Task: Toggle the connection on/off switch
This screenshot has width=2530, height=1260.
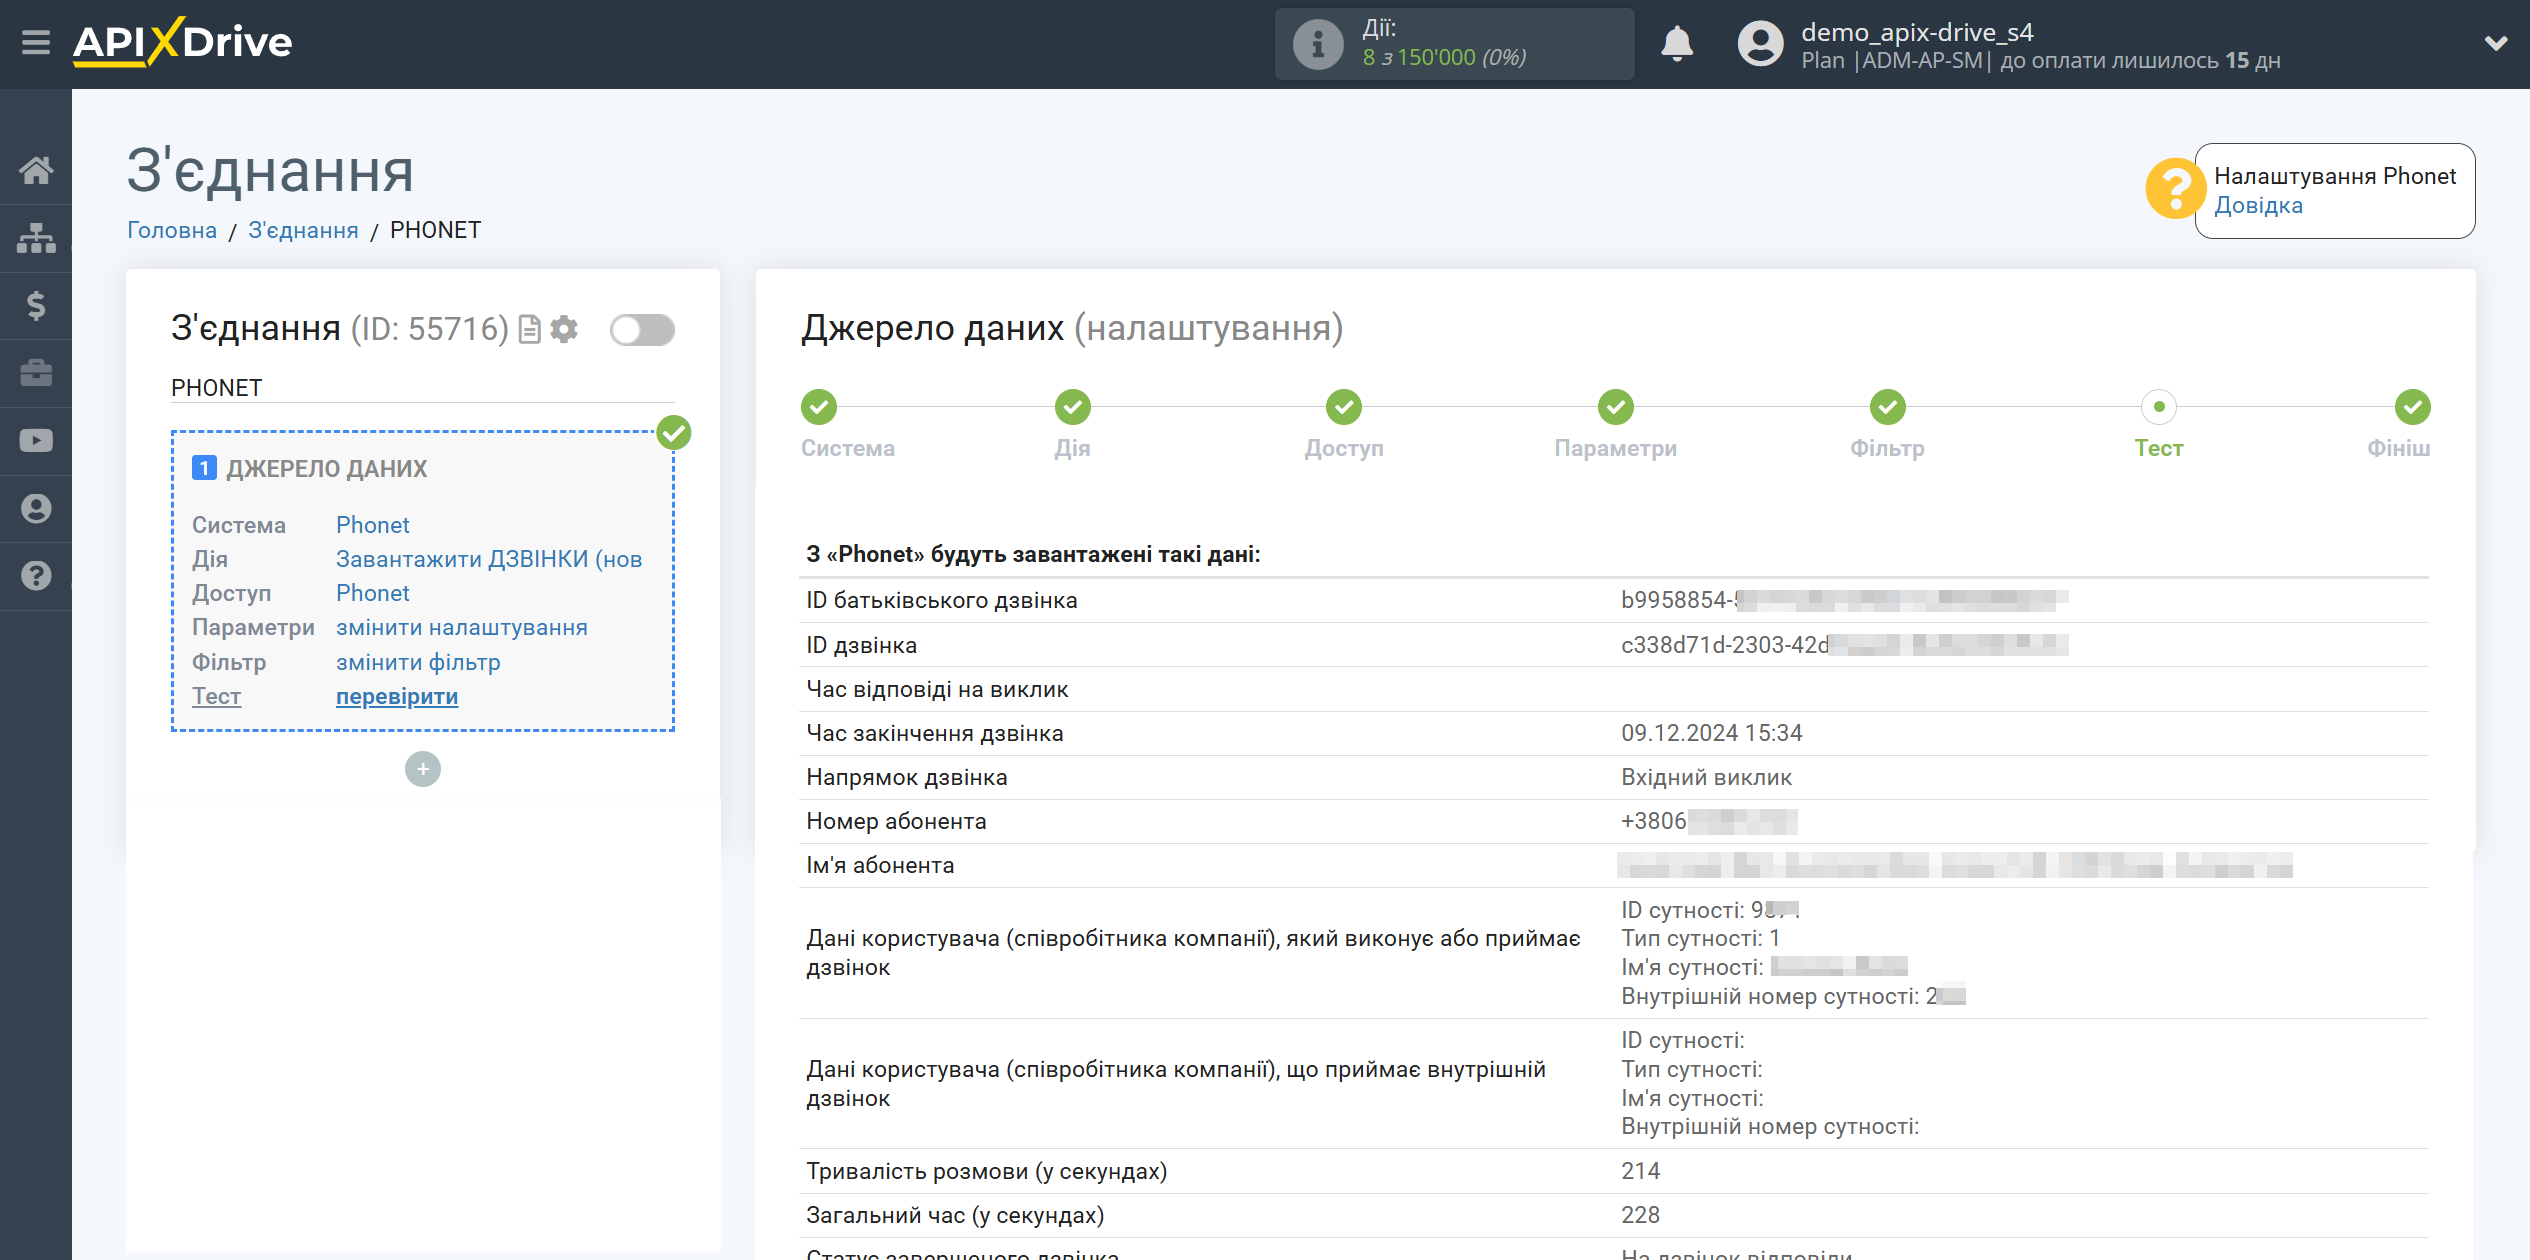Action: pos(642,330)
